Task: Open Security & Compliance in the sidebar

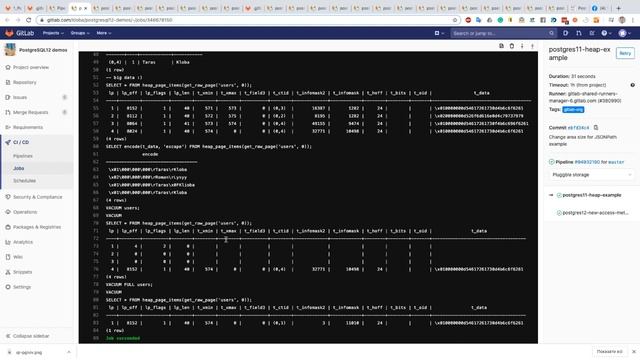Action: [x=38, y=197]
